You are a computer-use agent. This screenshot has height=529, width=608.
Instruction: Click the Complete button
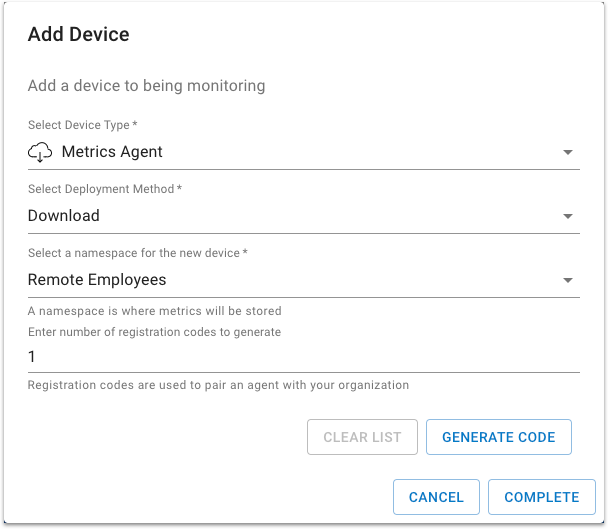pos(541,497)
